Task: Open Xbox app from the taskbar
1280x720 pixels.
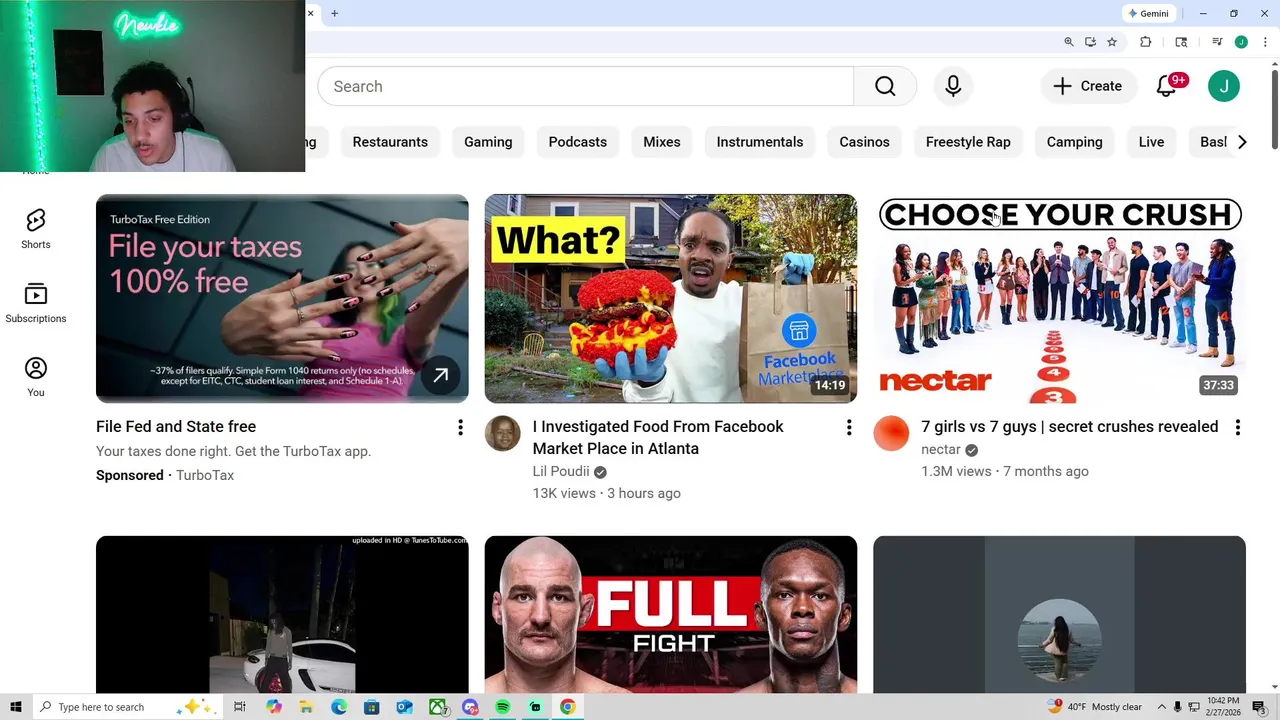Action: tap(437, 707)
